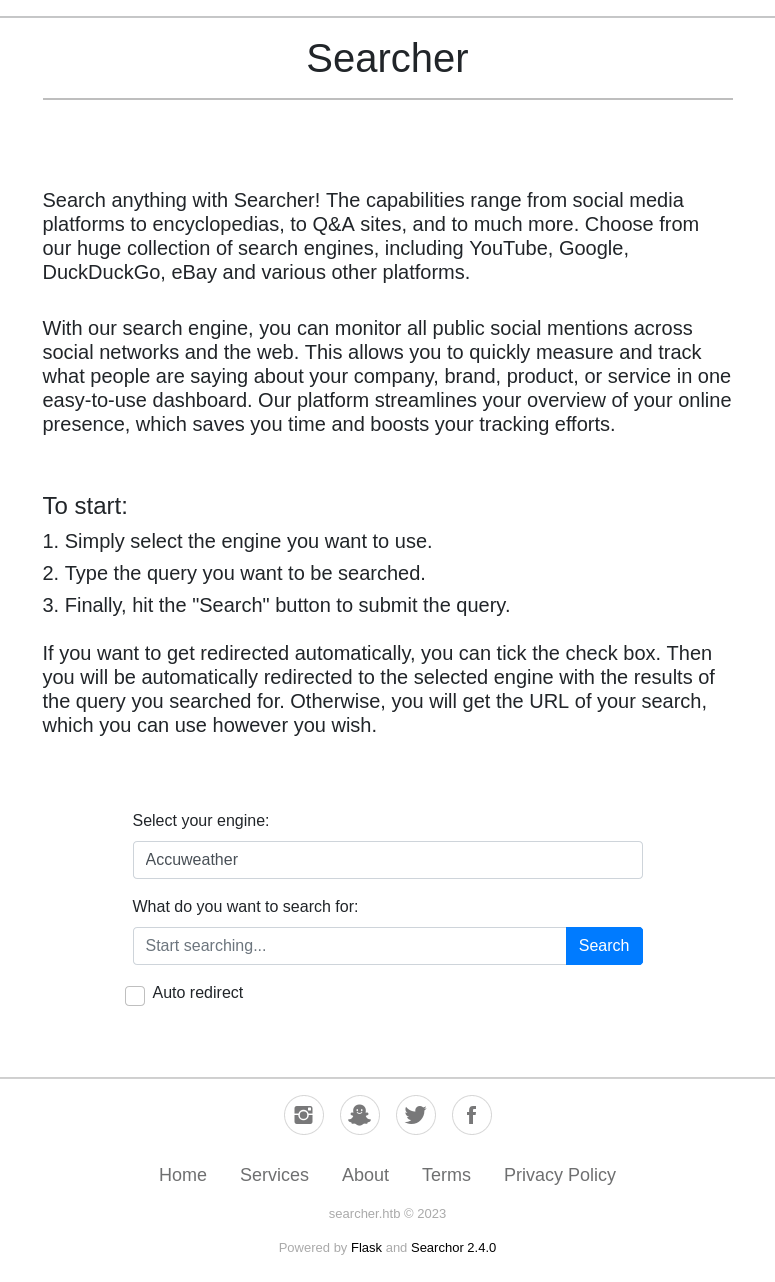Click the Auto redirect label text
The width and height of the screenshot is (775, 1282).
pyautogui.click(x=198, y=993)
